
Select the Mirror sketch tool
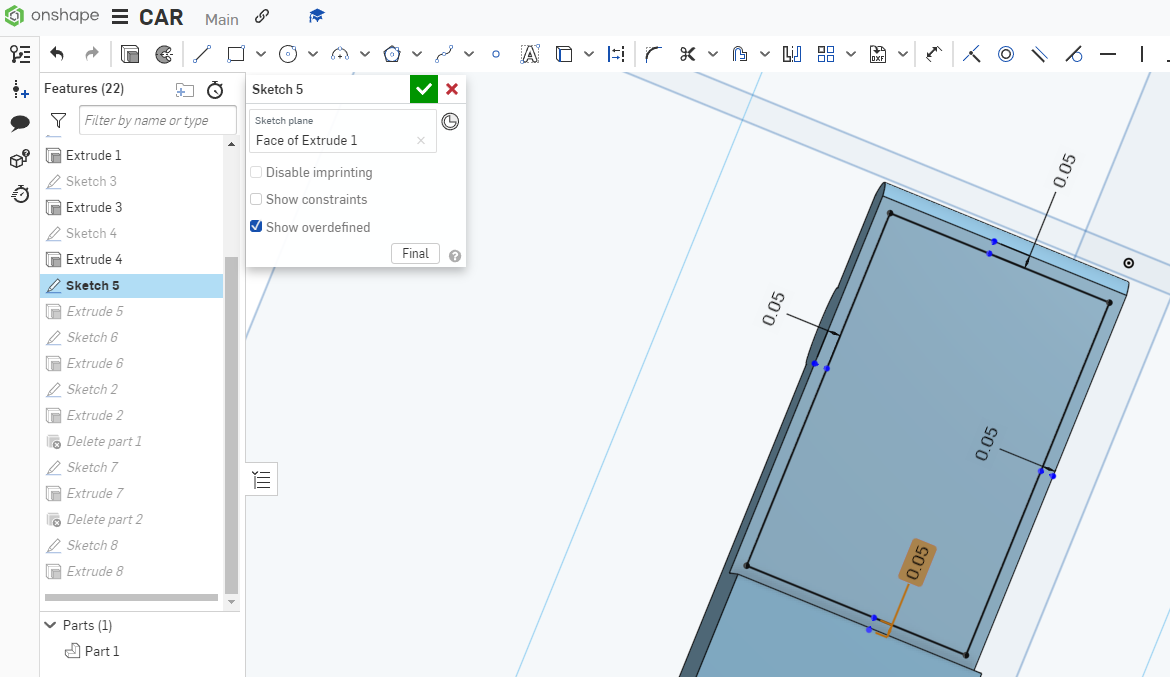point(792,54)
